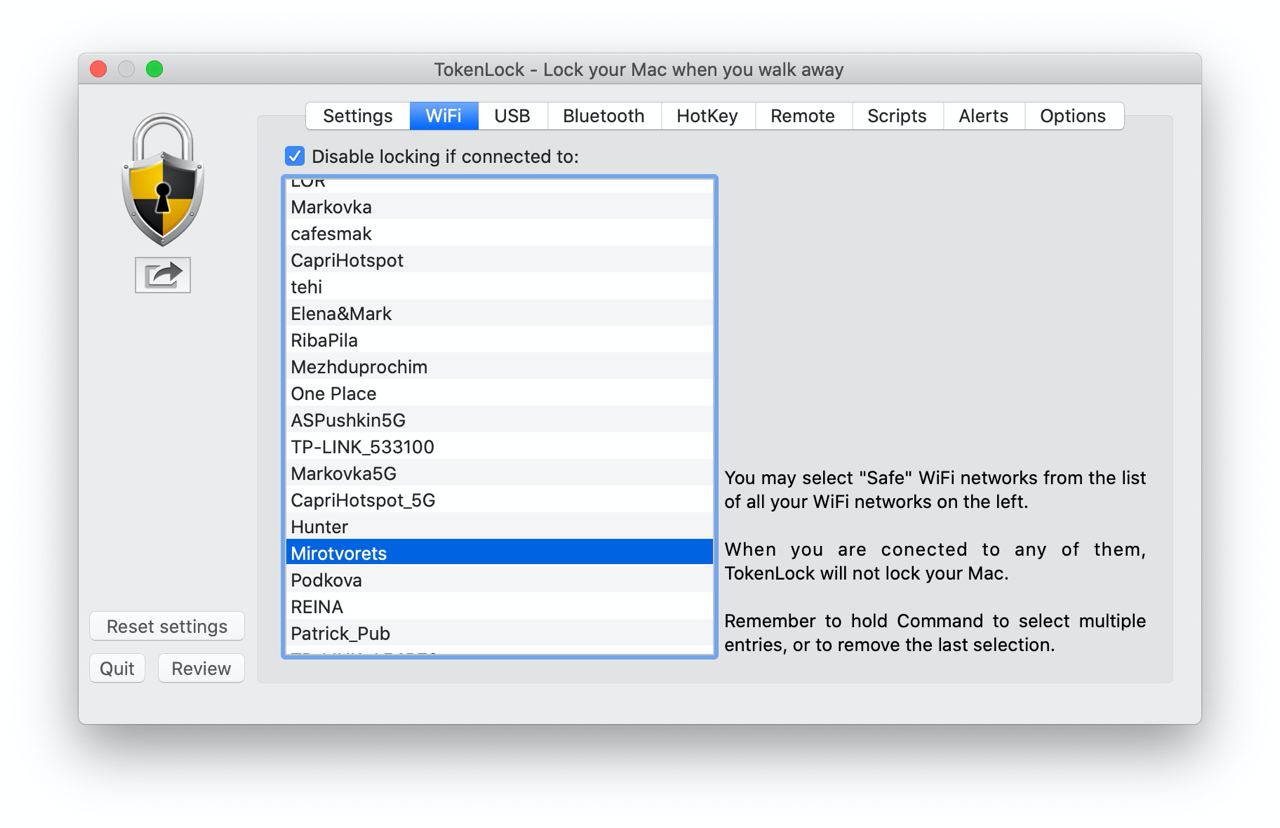Click the Quit button
This screenshot has height=828, width=1280.
(x=117, y=669)
